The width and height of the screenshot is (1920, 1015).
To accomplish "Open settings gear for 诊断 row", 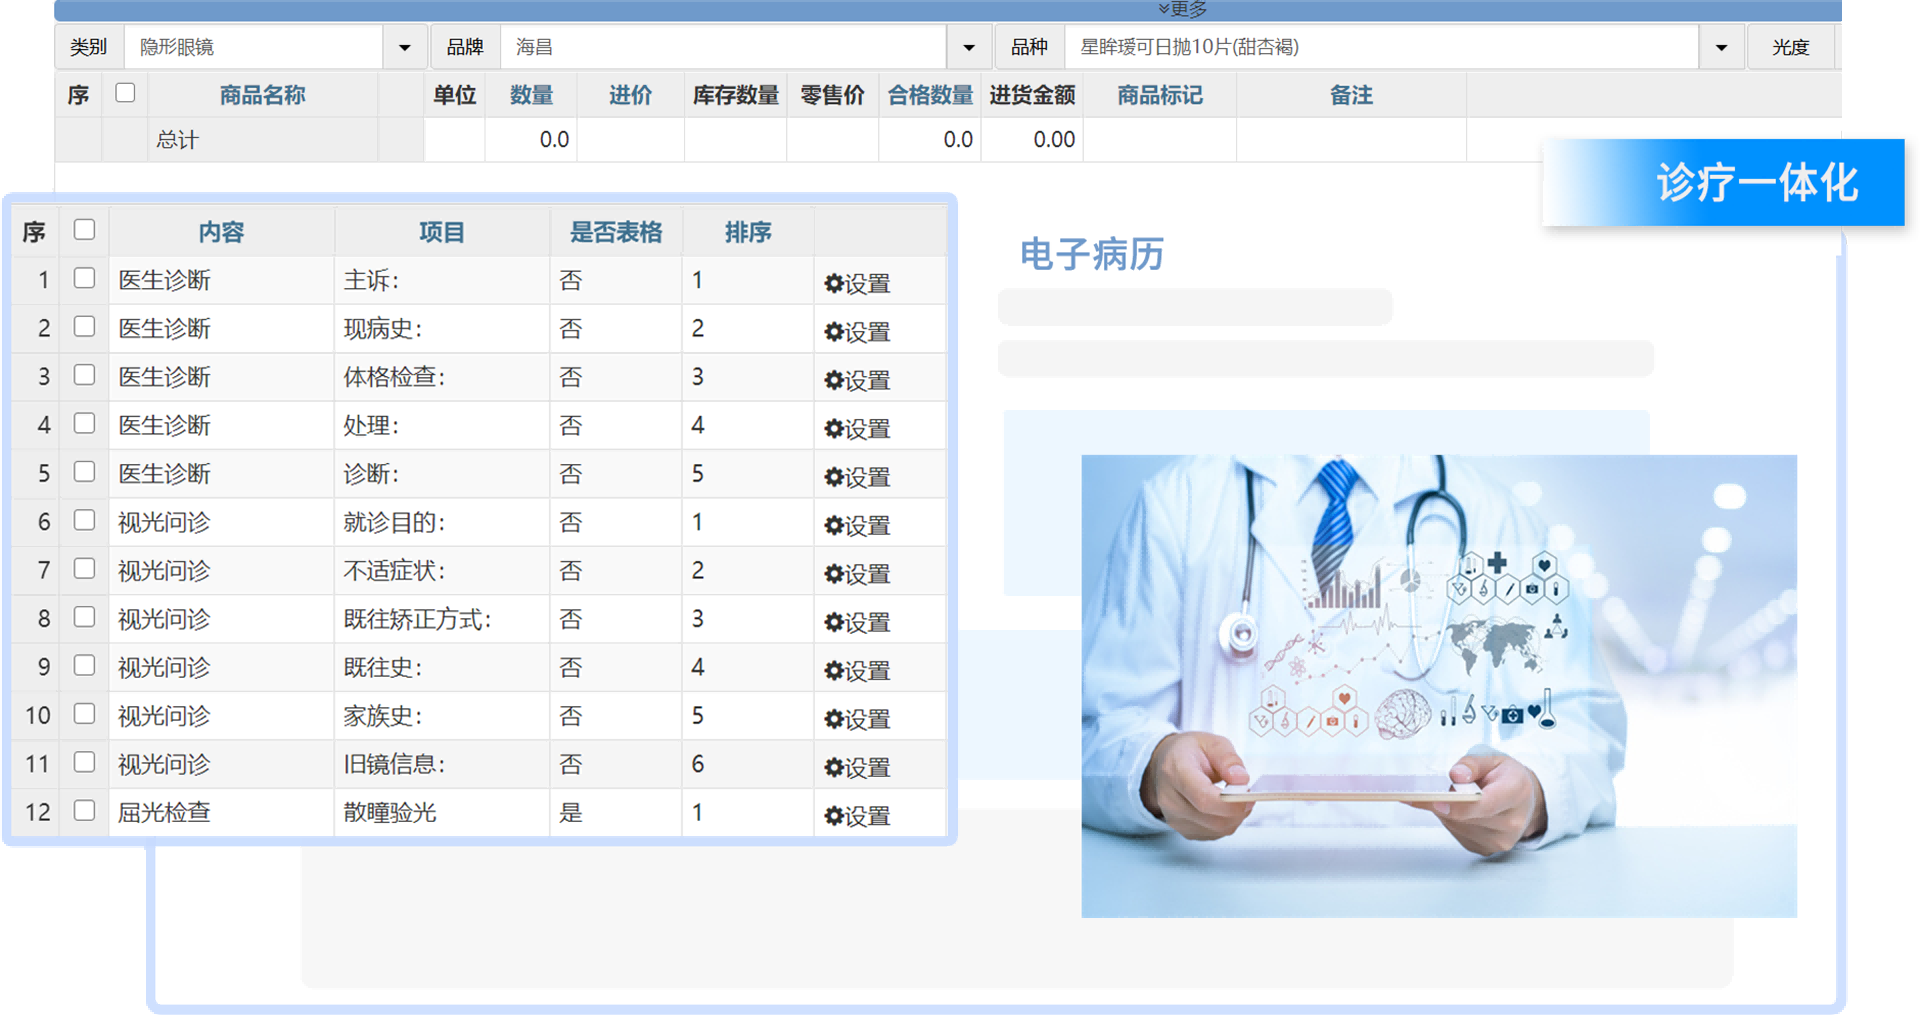I will click(x=857, y=477).
